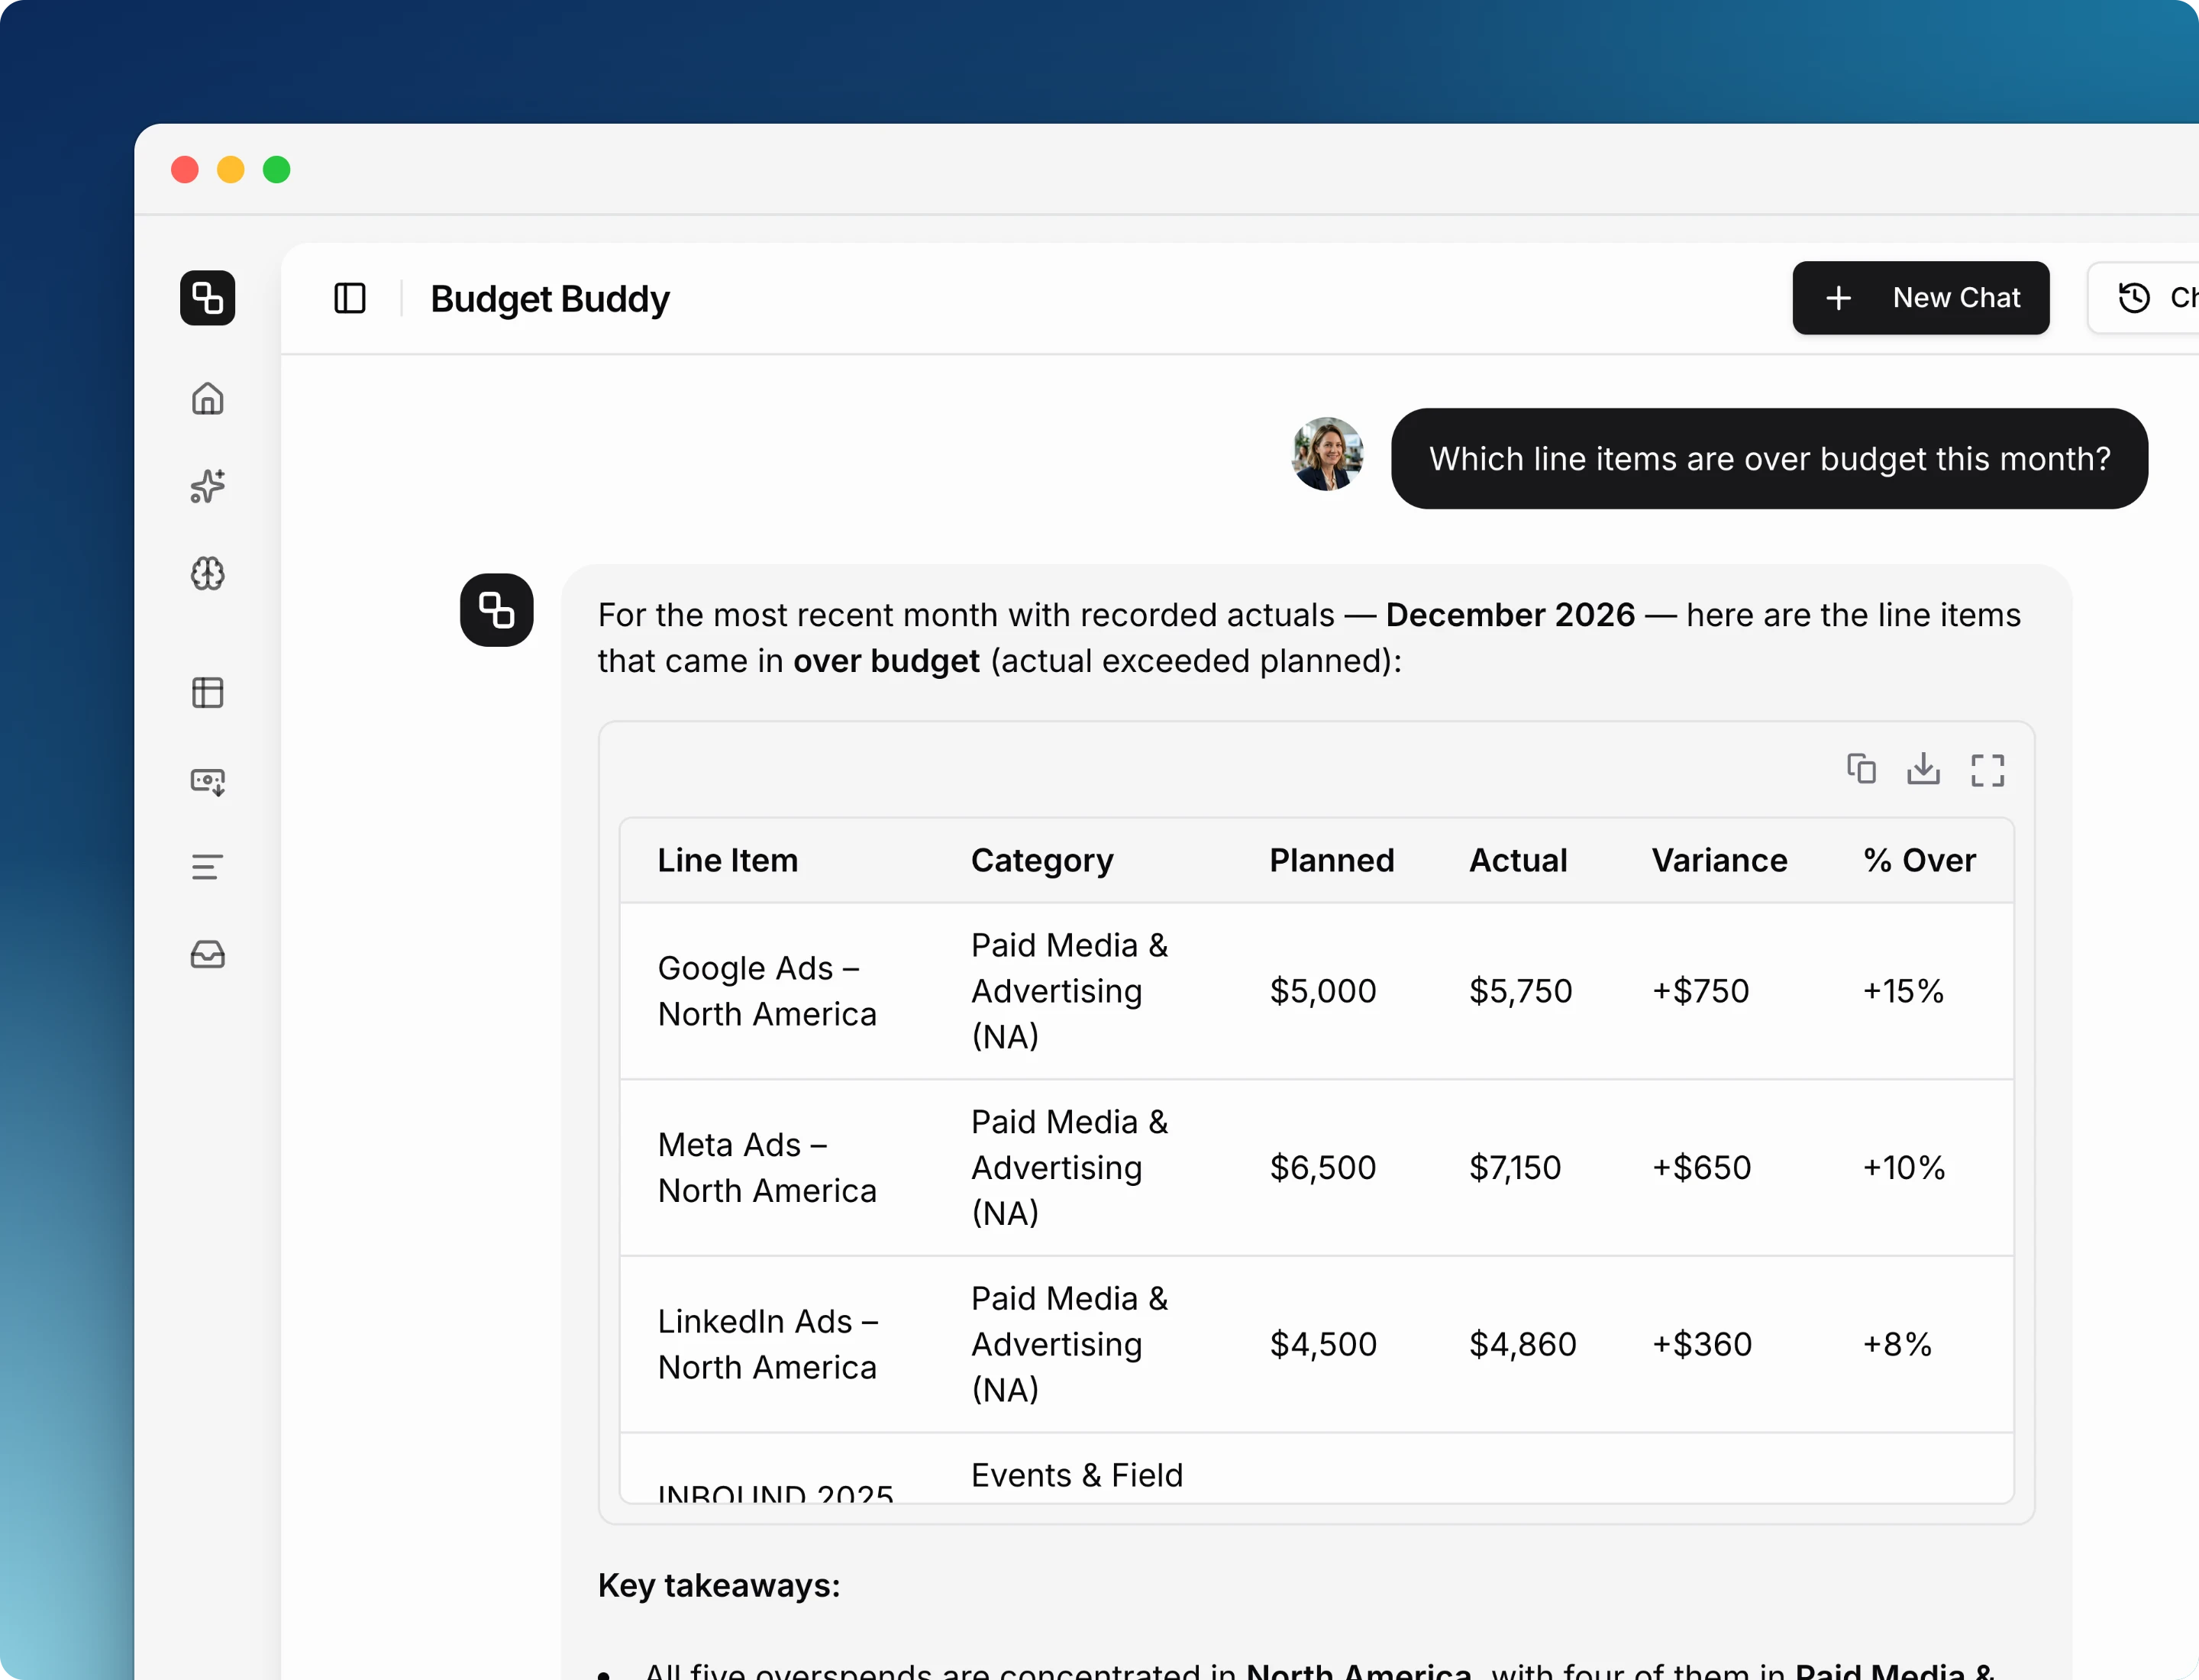
Task: Click the Category column header
Action: (x=1042, y=861)
